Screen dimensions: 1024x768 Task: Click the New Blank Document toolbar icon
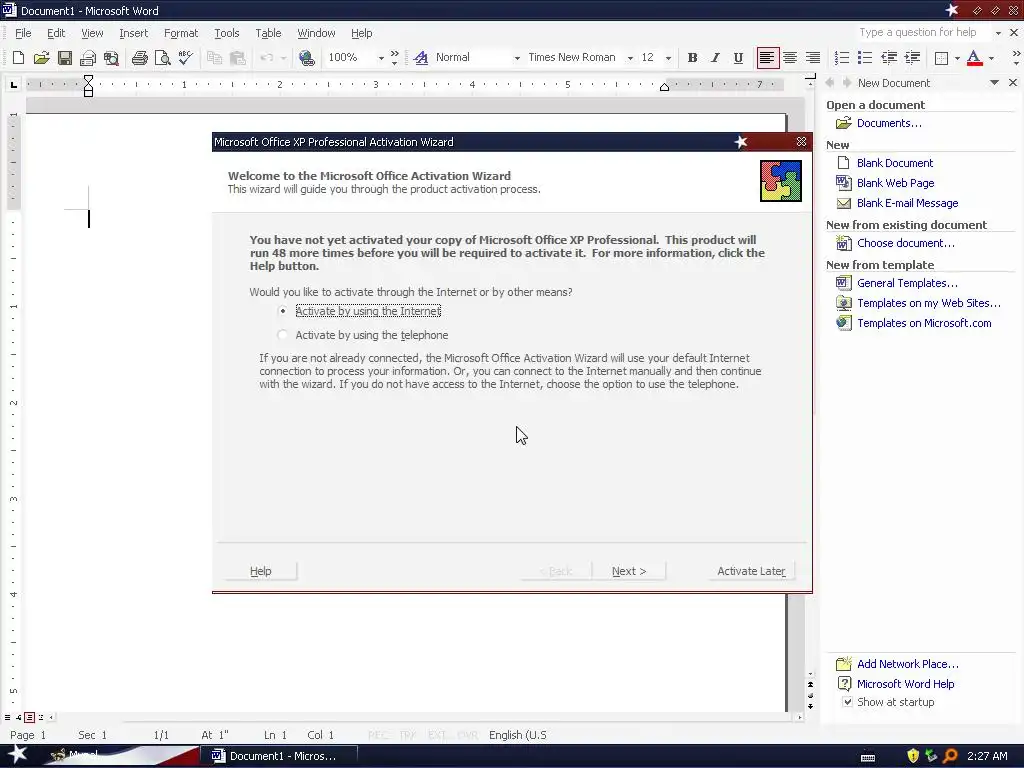click(x=18, y=57)
